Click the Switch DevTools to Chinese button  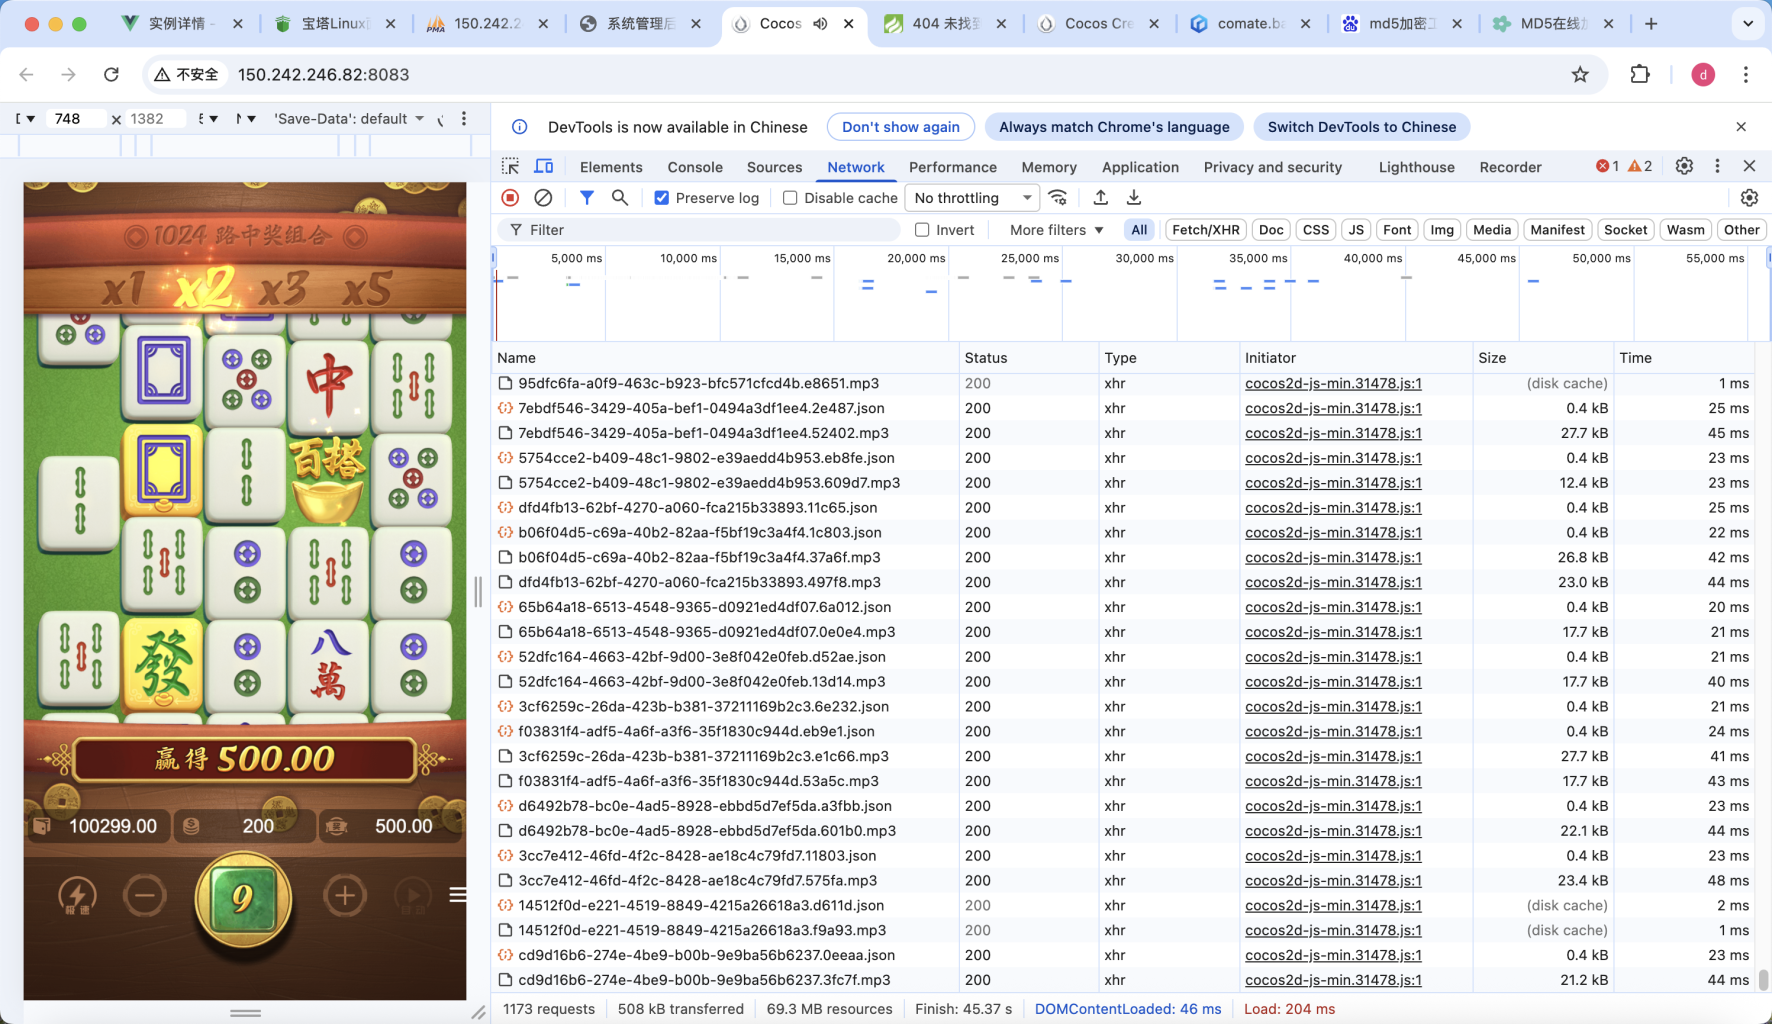click(x=1361, y=126)
